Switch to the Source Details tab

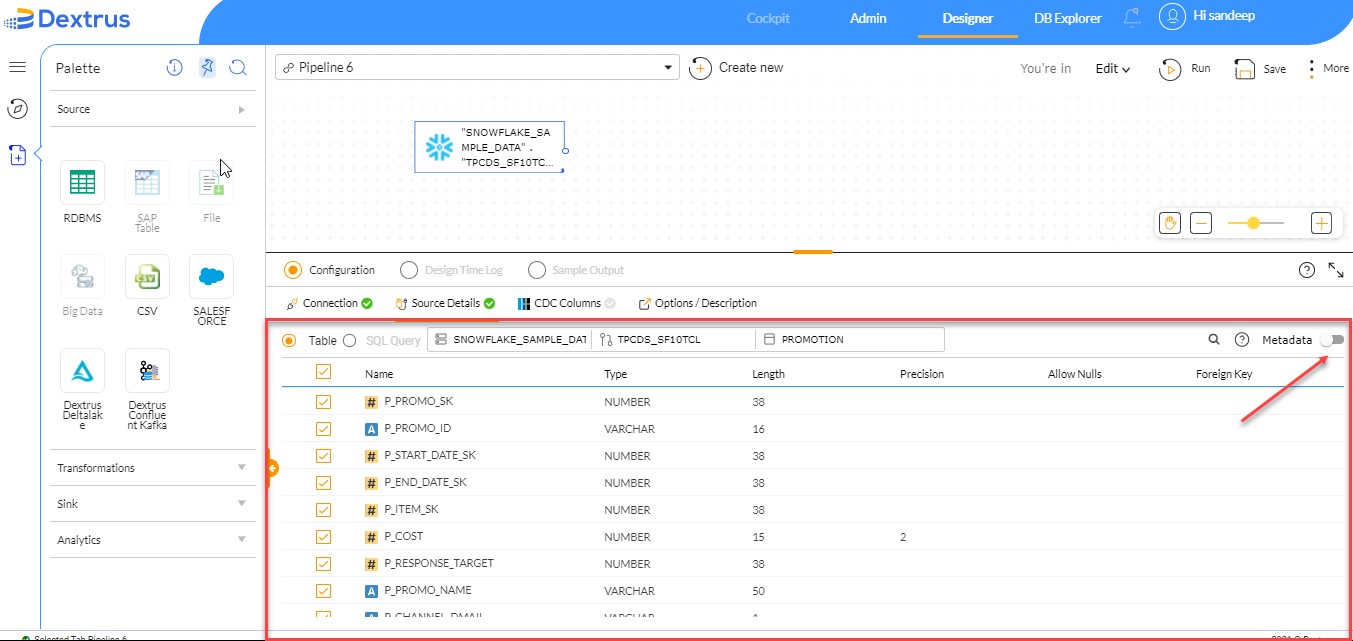tap(445, 303)
